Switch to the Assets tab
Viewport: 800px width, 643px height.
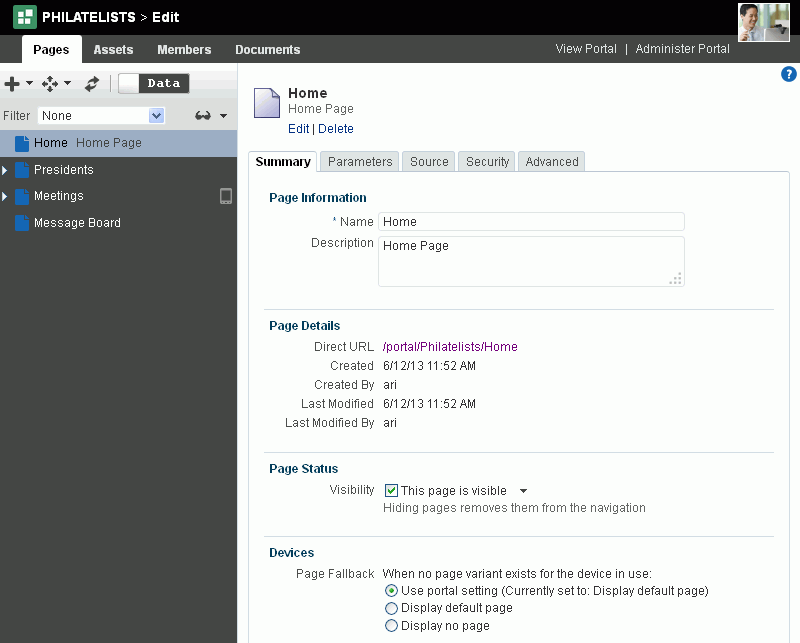pos(113,50)
